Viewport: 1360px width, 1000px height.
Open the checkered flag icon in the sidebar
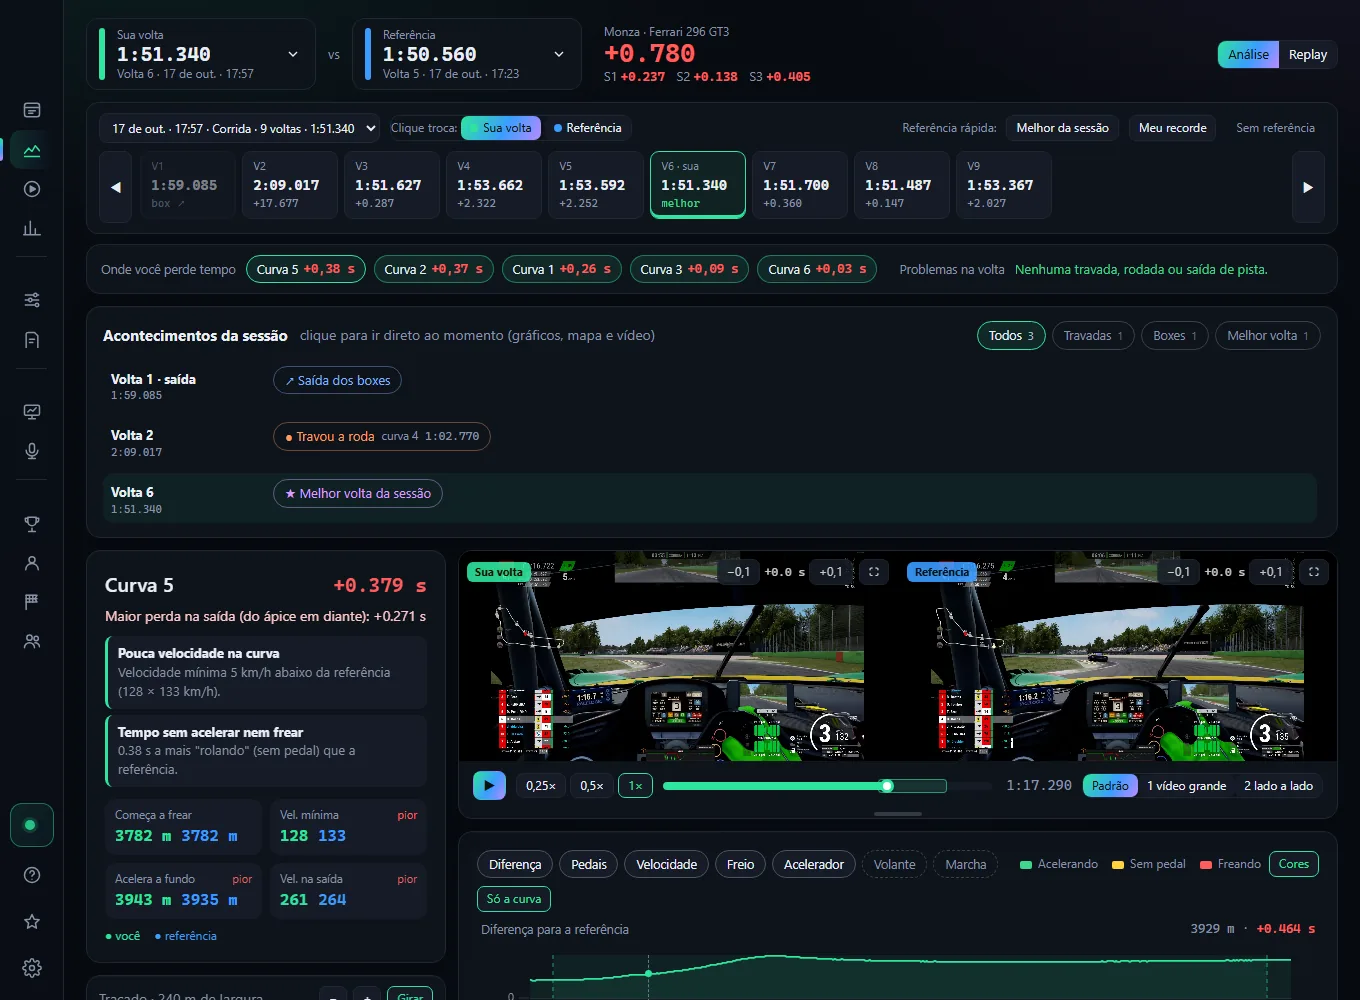pos(32,601)
